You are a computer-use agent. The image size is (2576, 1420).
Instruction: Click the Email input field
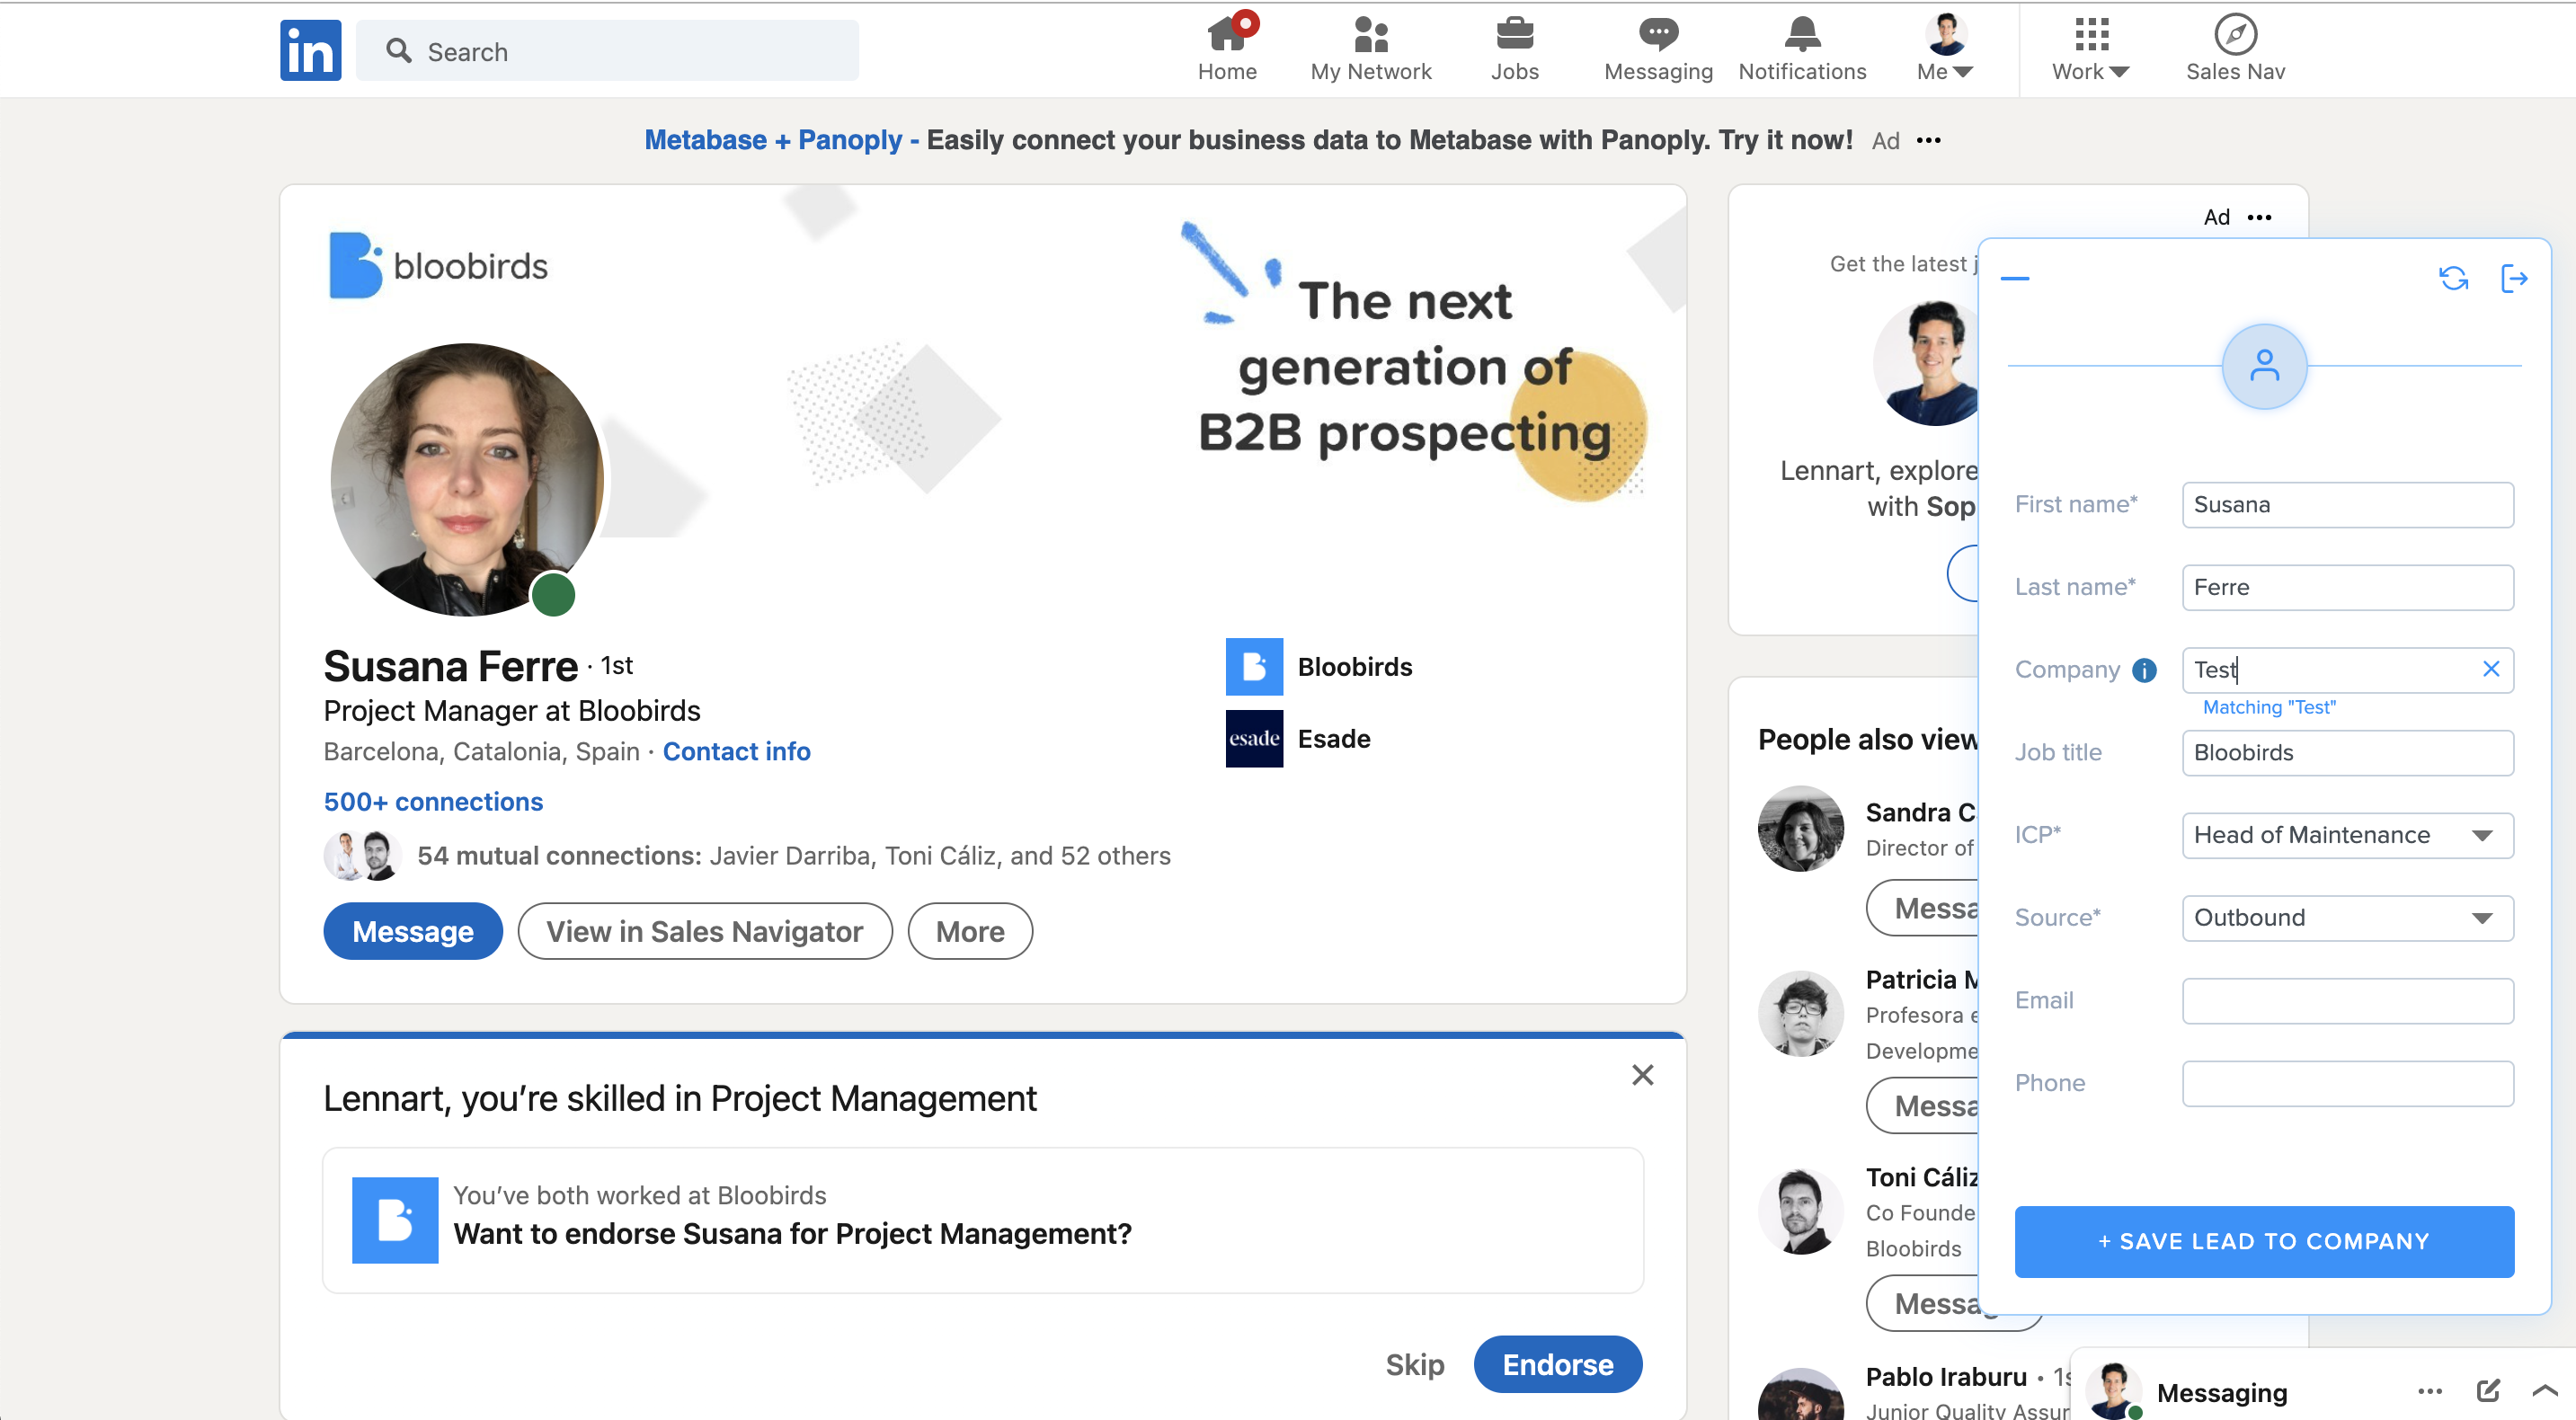point(2347,1001)
